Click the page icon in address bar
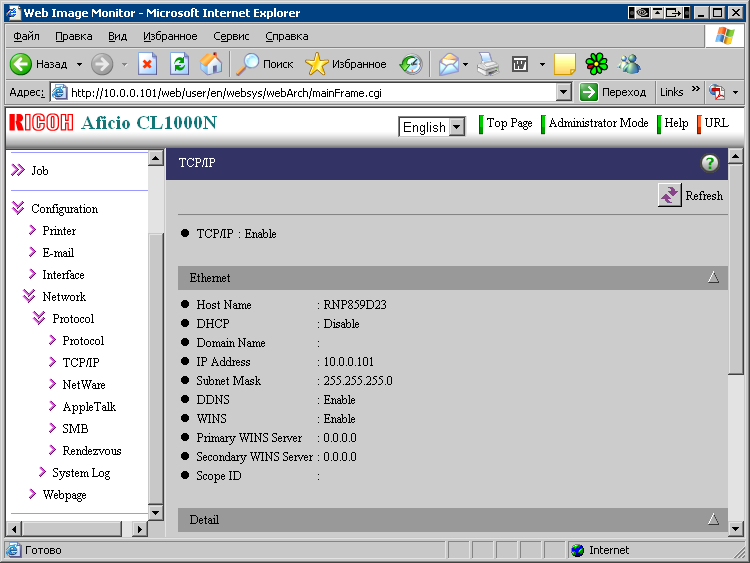750x563 pixels. pyautogui.click(x=59, y=92)
